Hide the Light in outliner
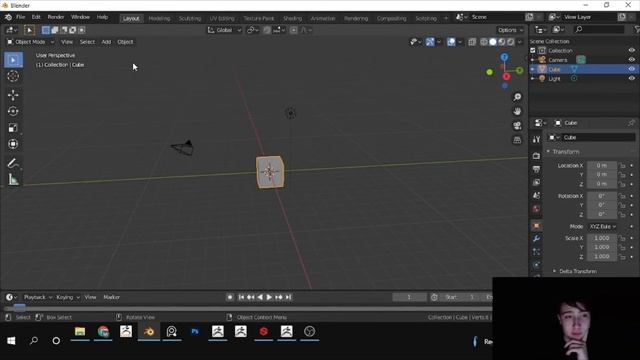This screenshot has height=360, width=640. point(631,79)
